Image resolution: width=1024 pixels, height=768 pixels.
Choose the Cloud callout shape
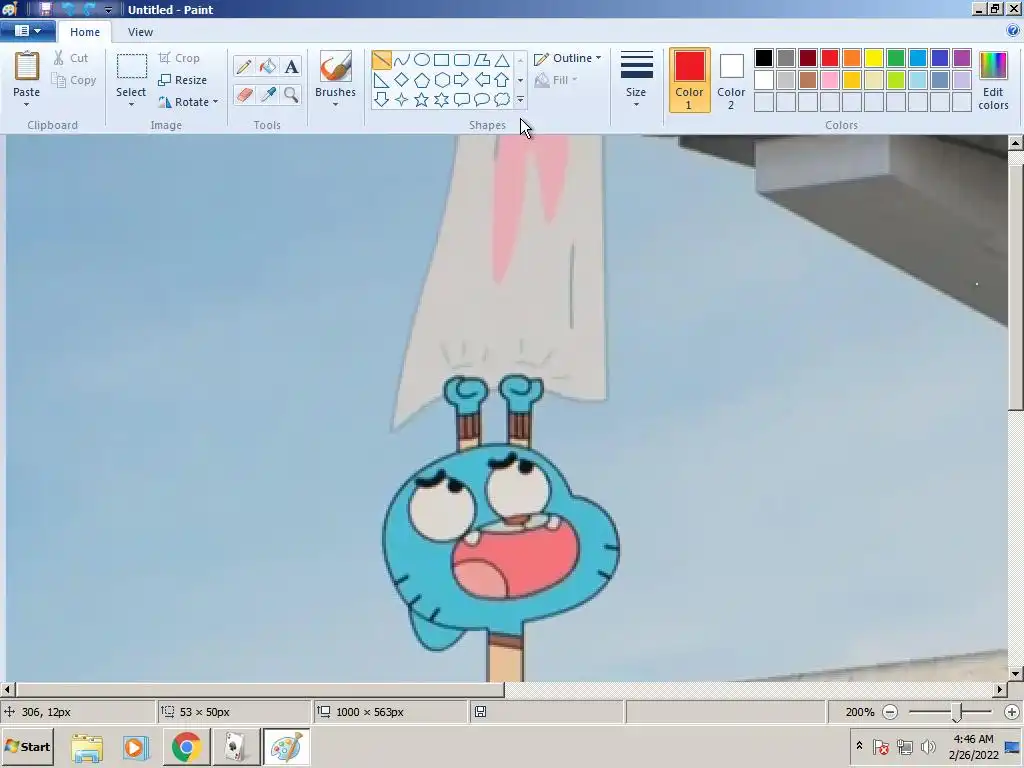coord(502,99)
